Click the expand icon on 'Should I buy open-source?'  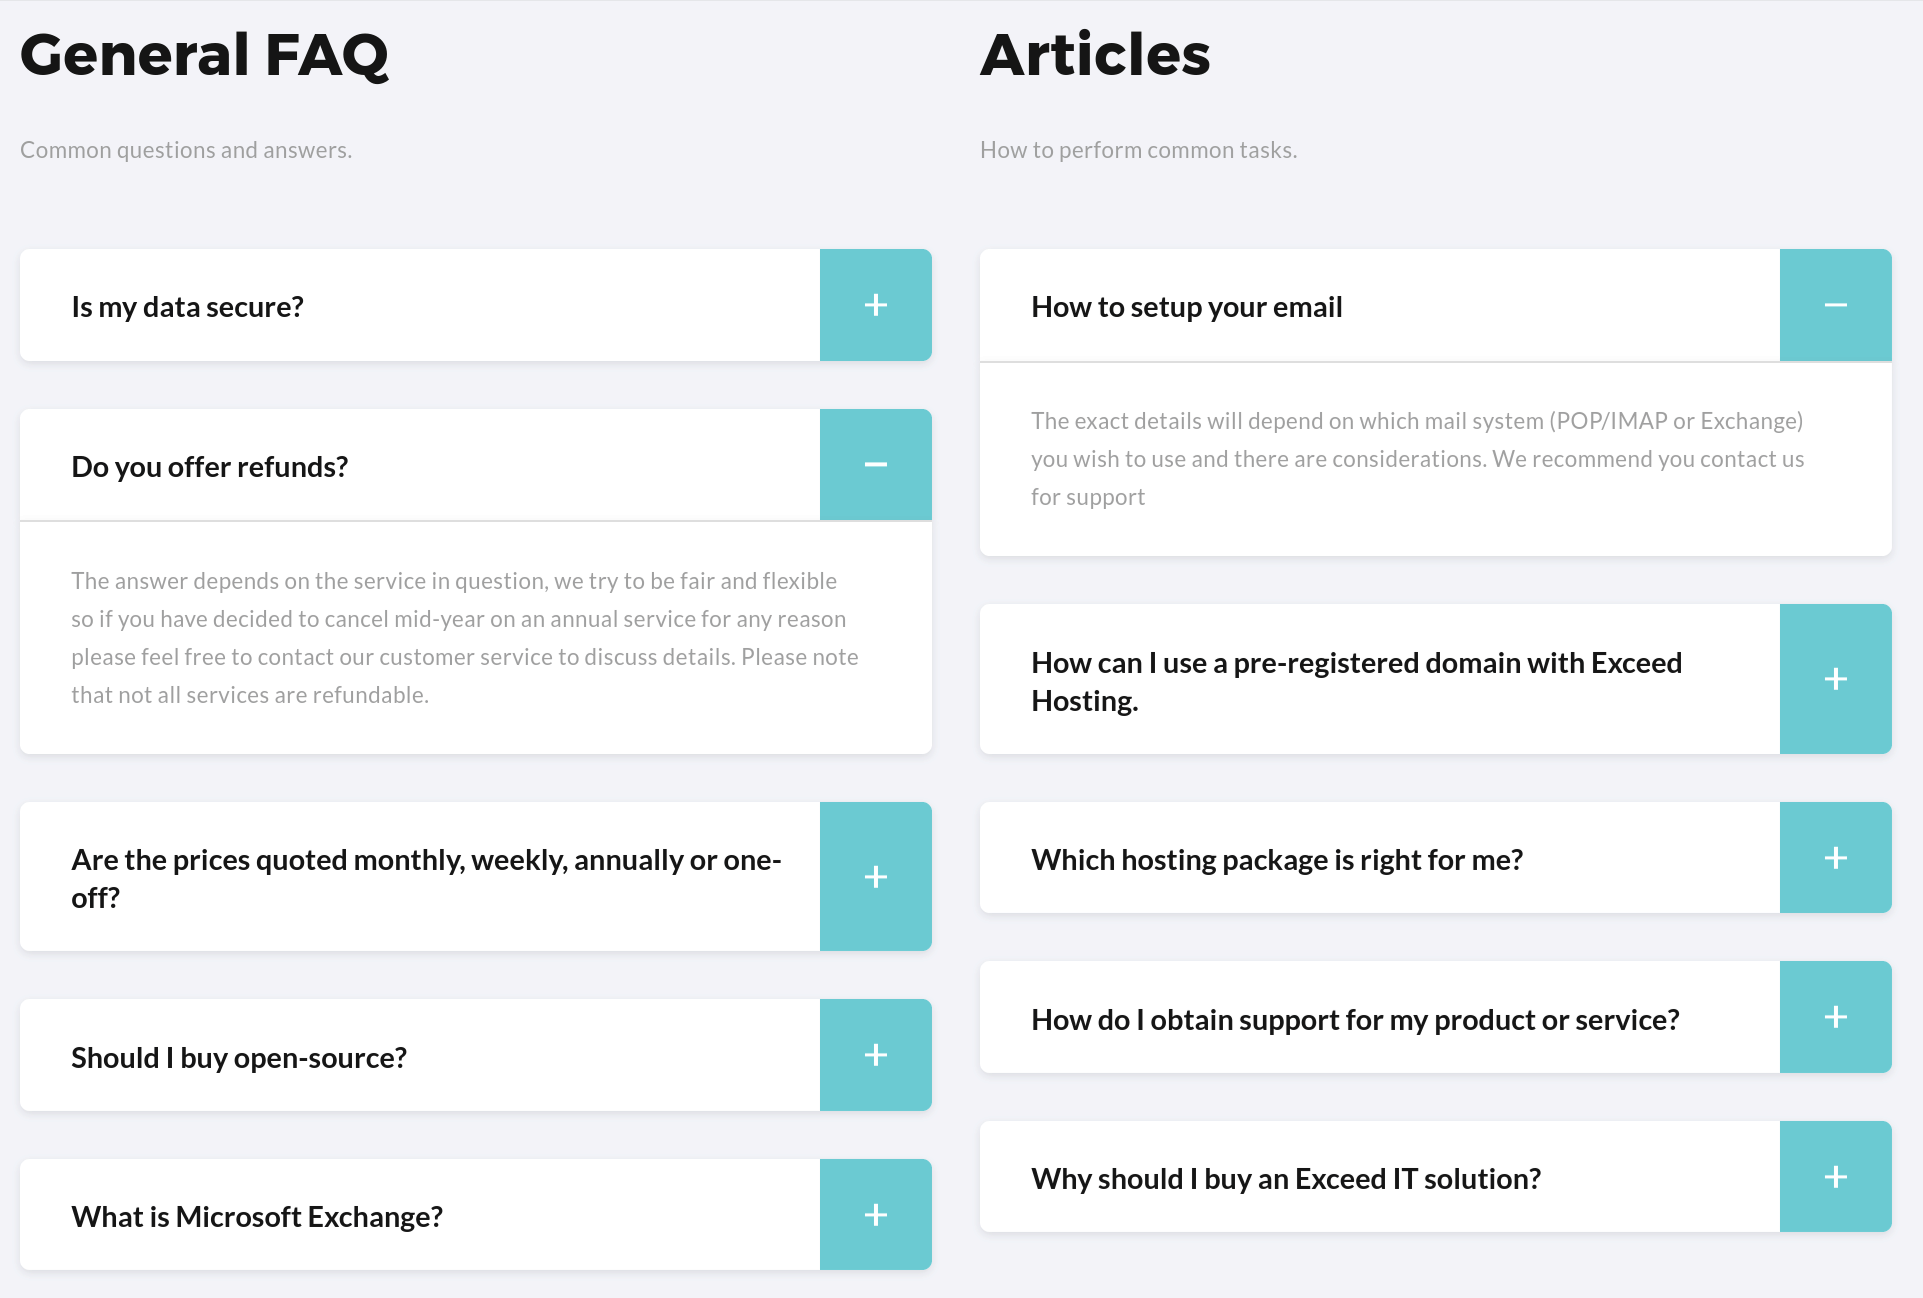click(x=876, y=1056)
